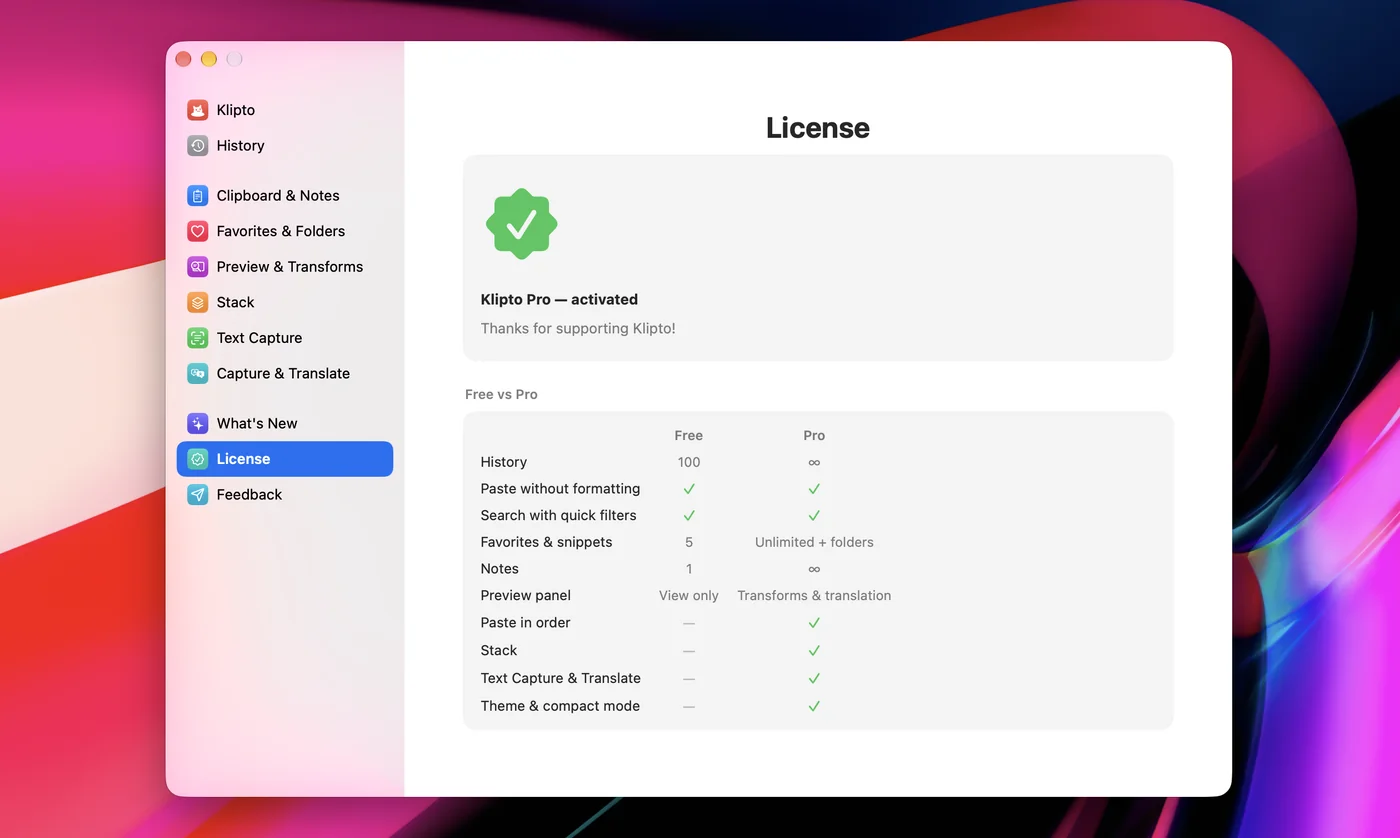
Task: Click the 'Paste in order' row label
Action: click(x=525, y=623)
